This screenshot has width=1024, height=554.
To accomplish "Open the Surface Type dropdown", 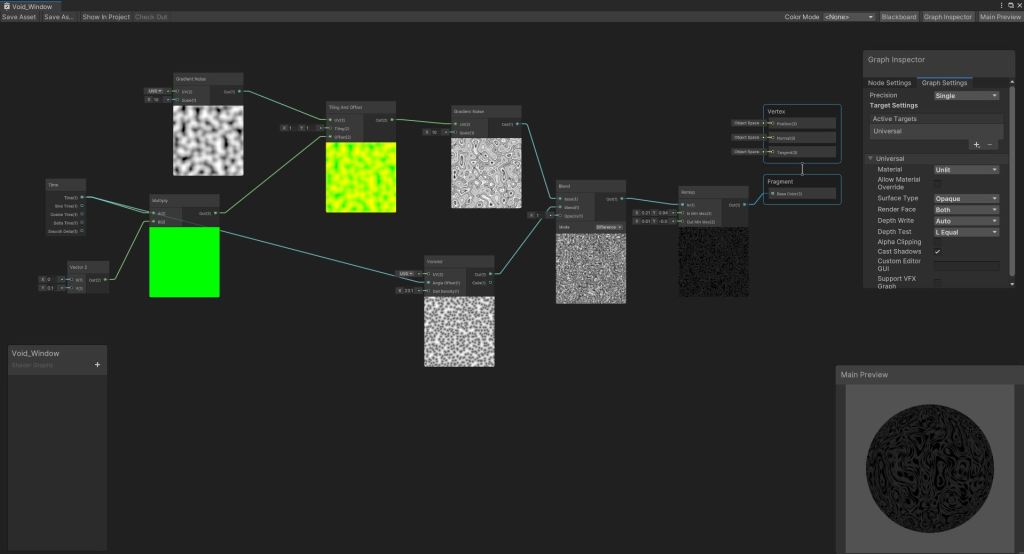I will pos(966,198).
